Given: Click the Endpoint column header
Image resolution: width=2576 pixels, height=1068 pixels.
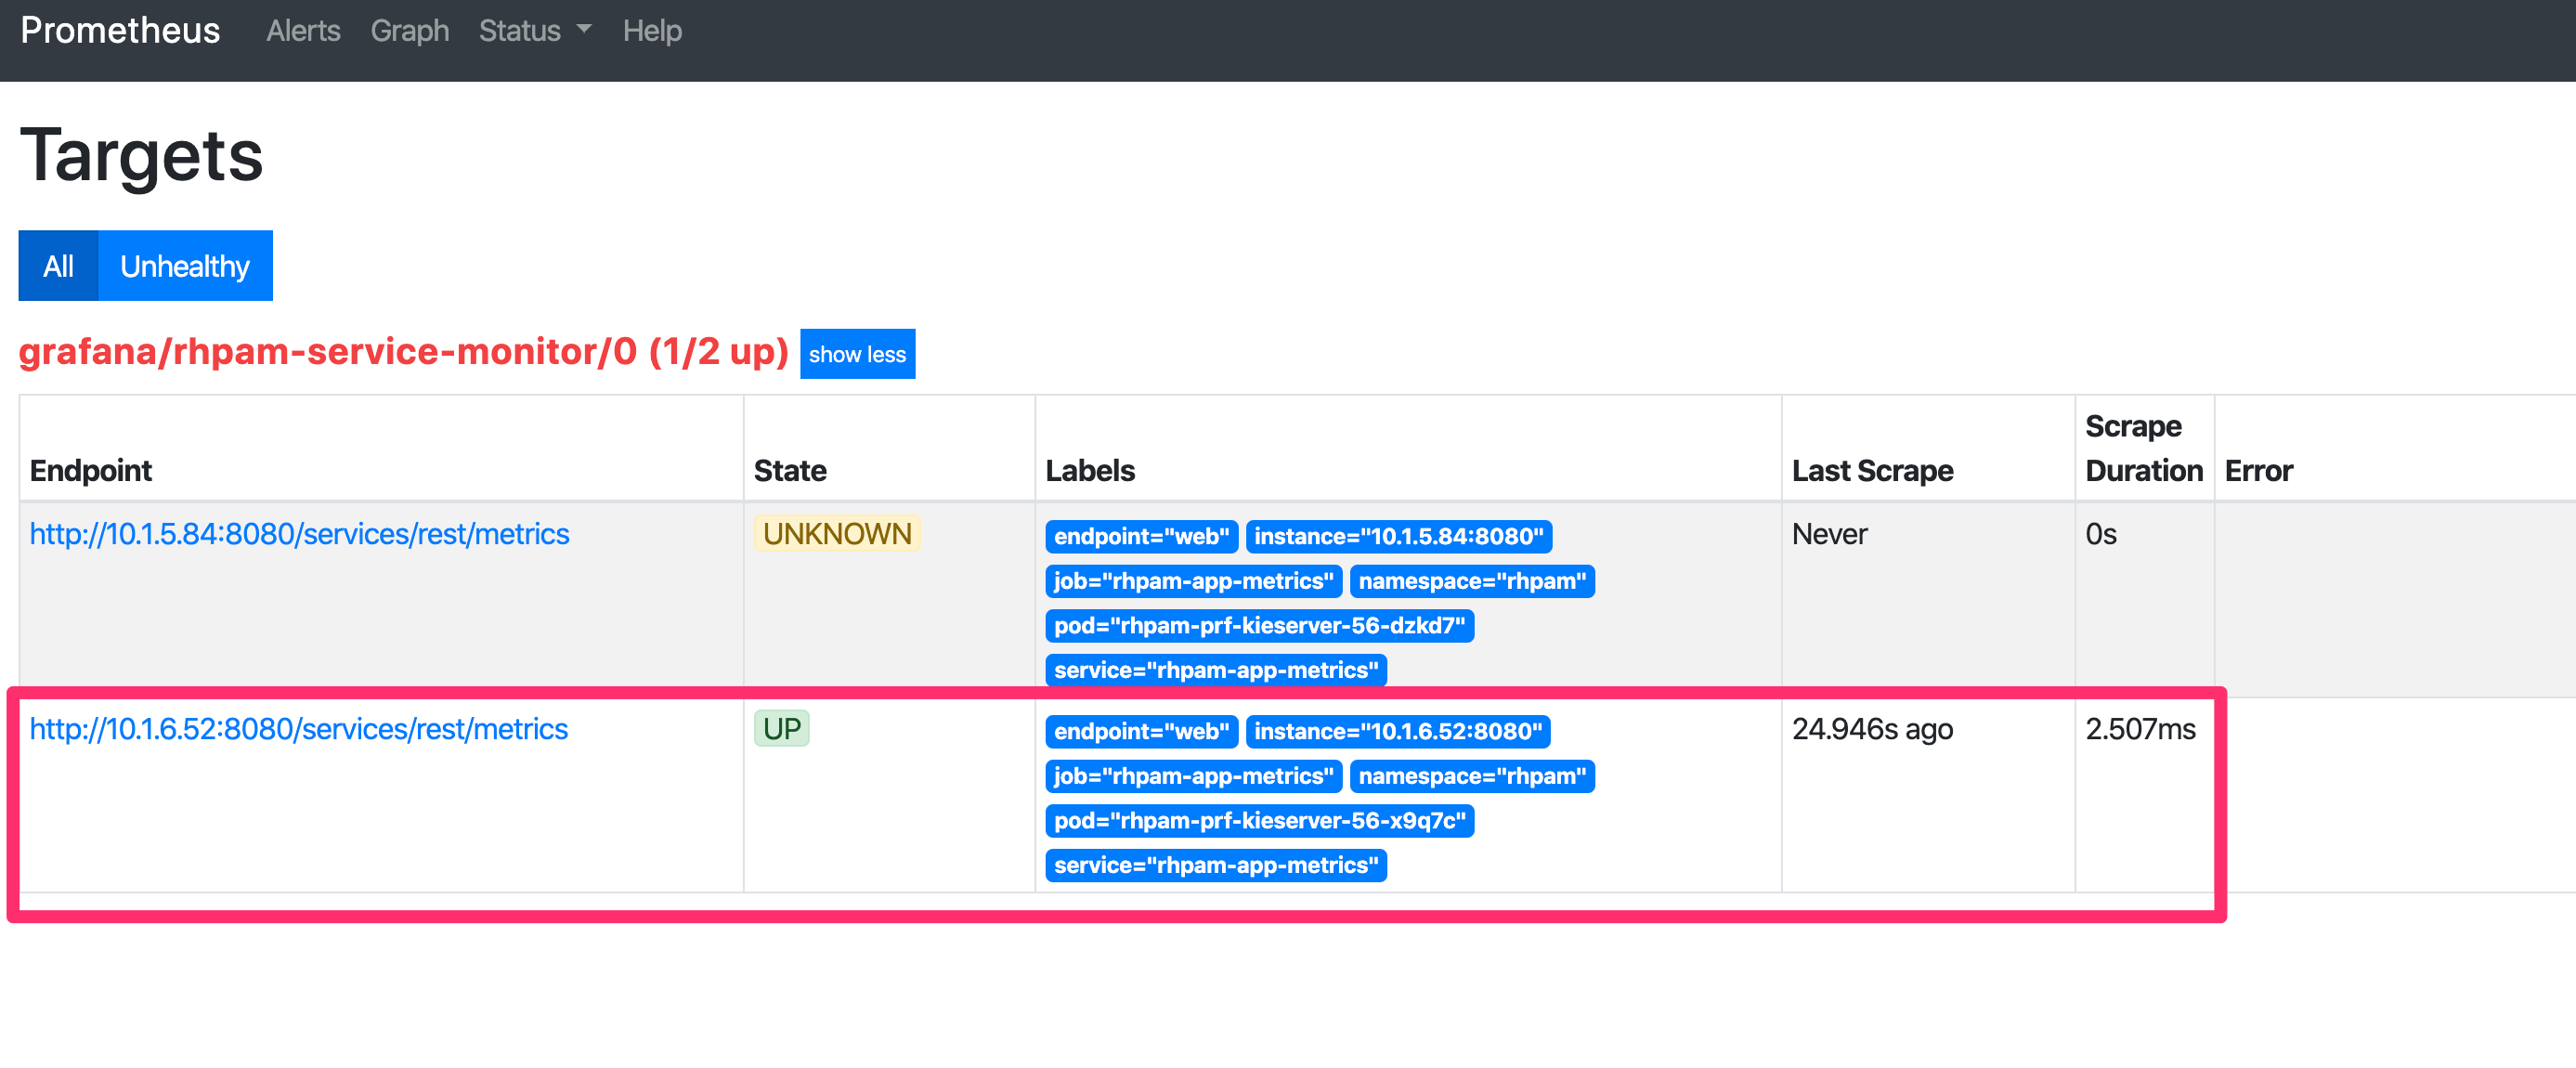Looking at the screenshot, I should (91, 471).
